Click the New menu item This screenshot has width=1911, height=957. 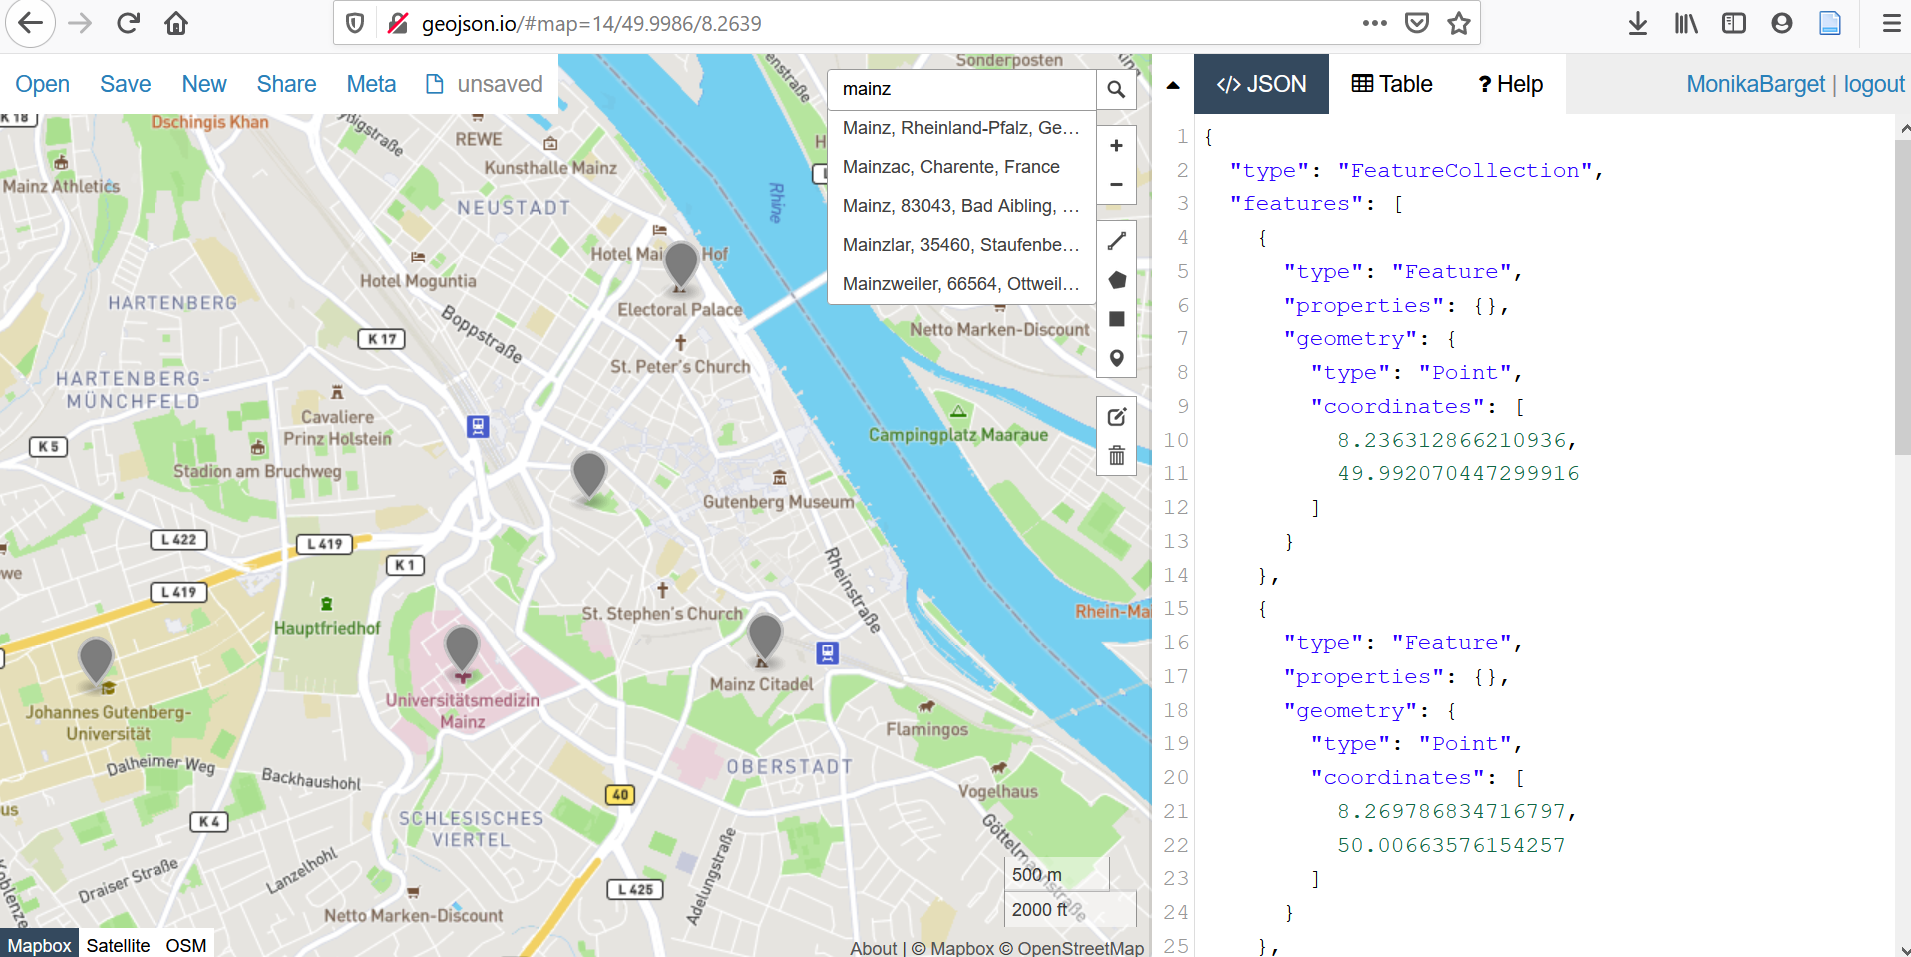click(204, 84)
